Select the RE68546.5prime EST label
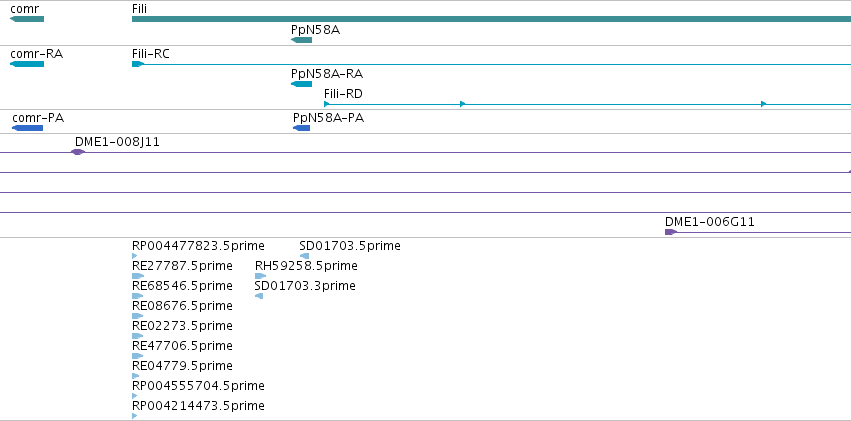This screenshot has height=421, width=851. [182, 286]
